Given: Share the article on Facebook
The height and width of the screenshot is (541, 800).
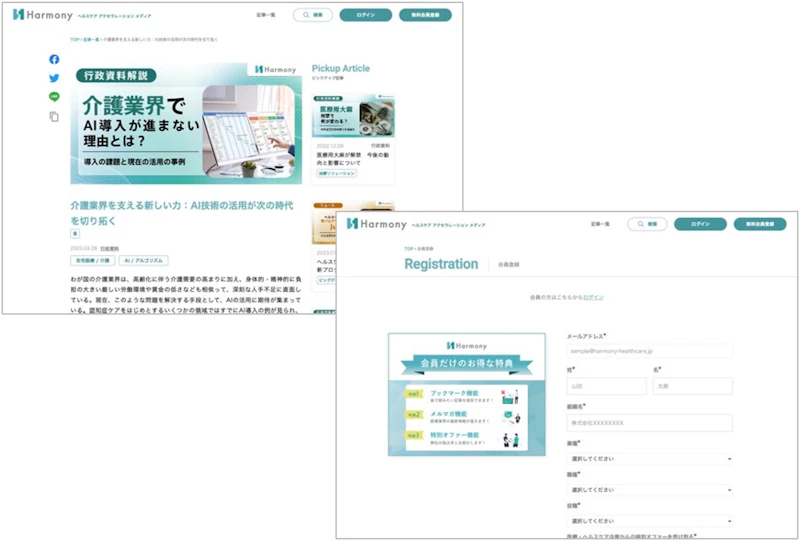Looking at the screenshot, I should pos(54,59).
